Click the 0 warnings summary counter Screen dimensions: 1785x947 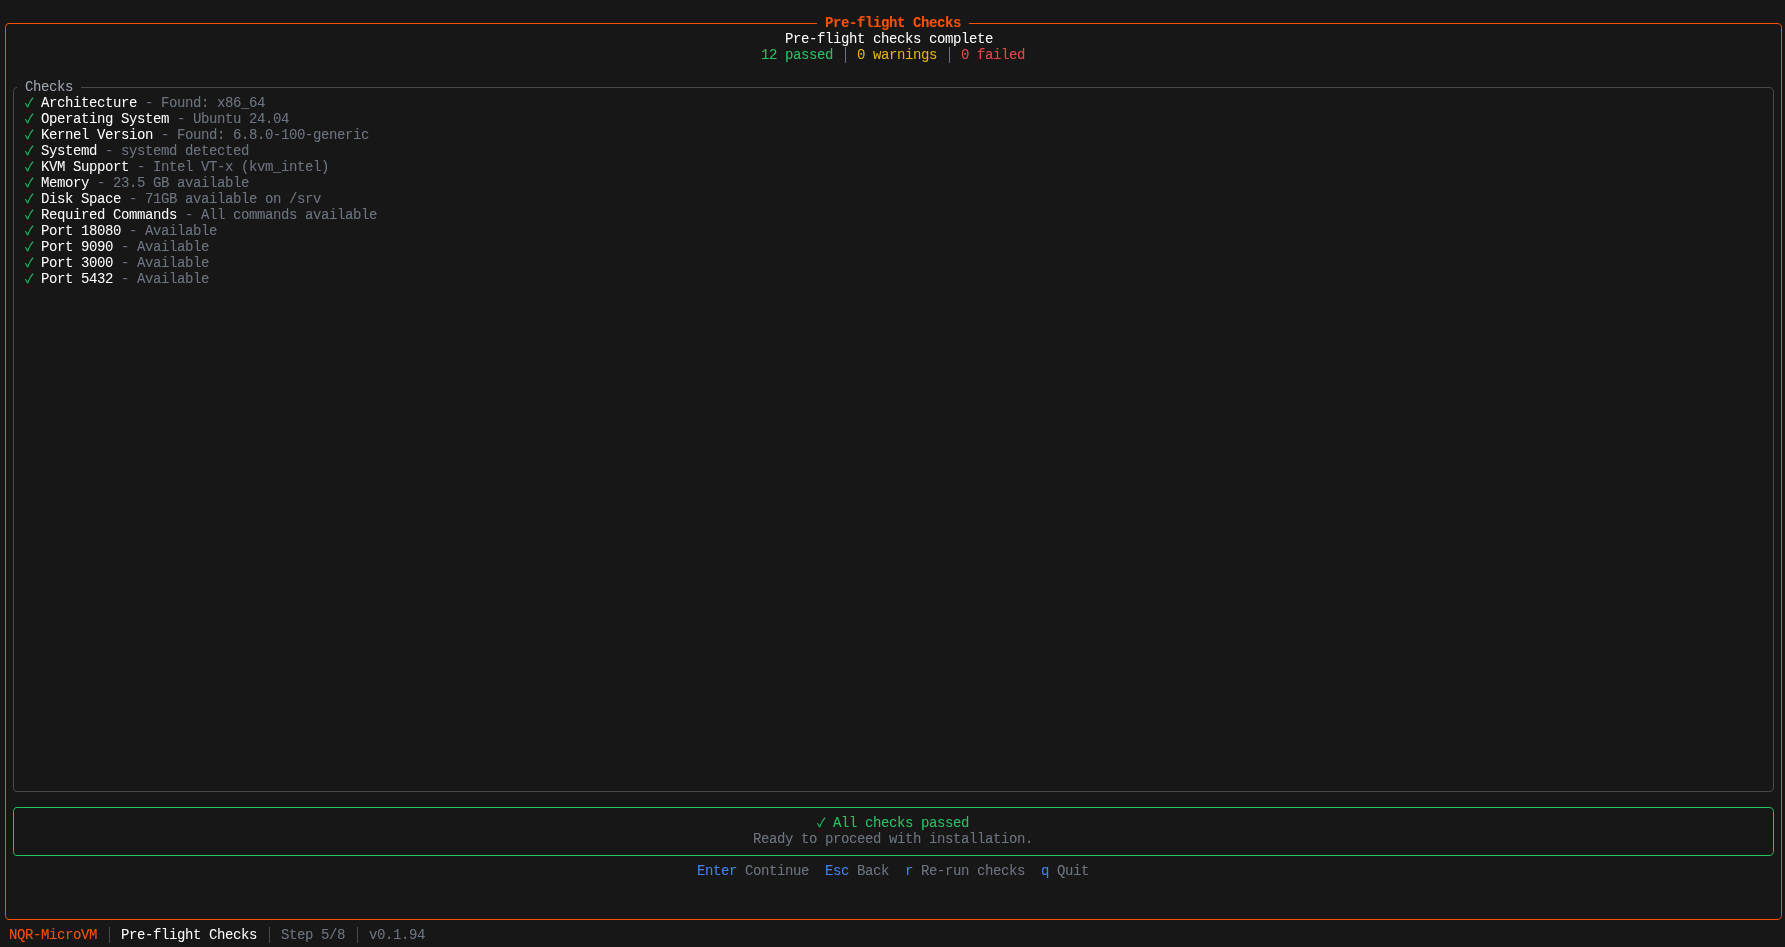896,55
